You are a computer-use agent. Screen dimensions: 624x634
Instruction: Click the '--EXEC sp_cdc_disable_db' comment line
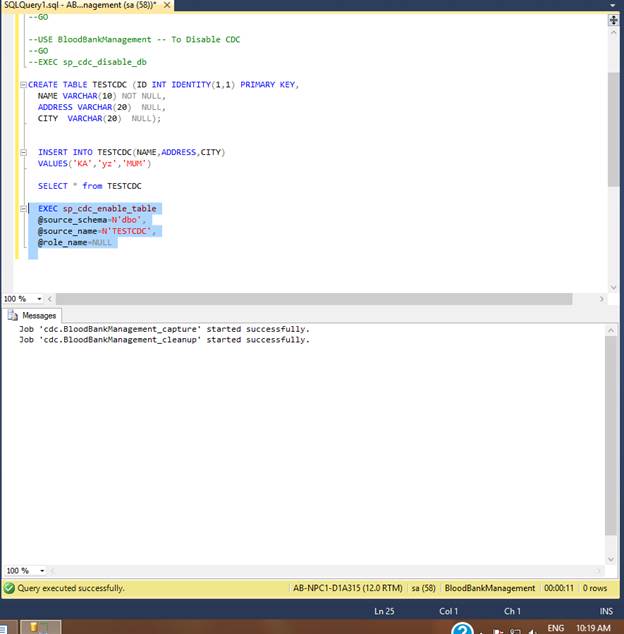87,62
